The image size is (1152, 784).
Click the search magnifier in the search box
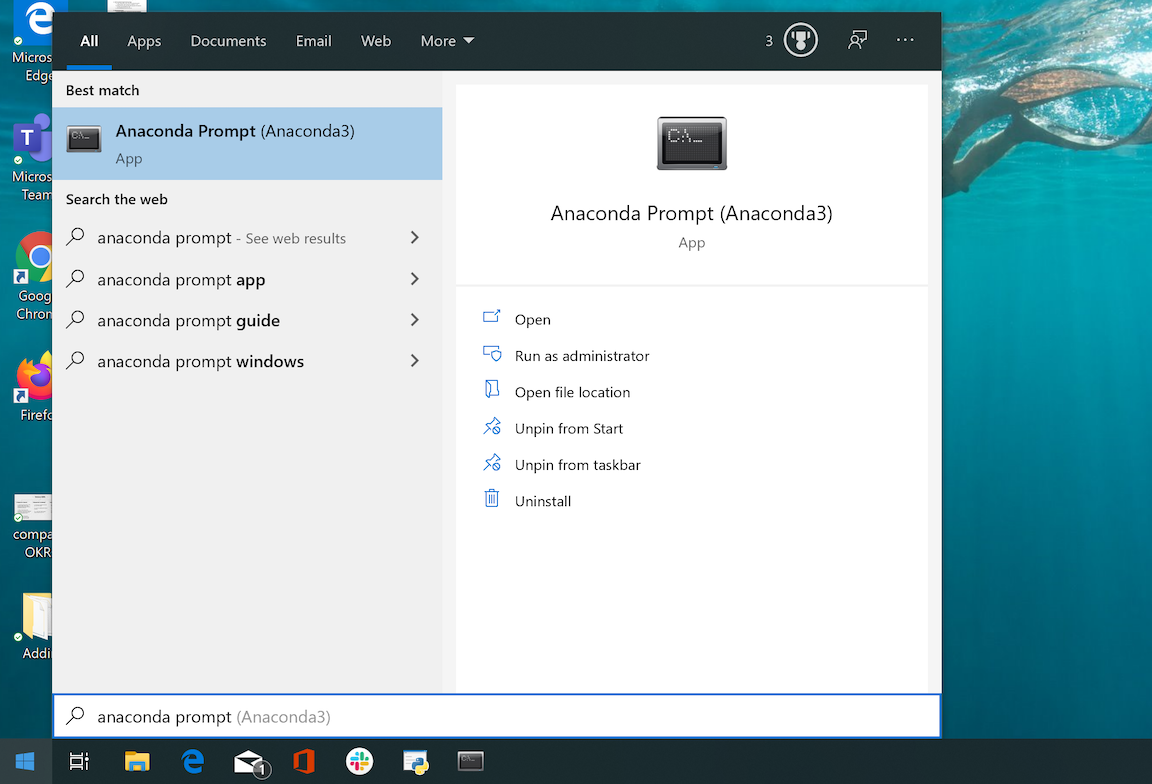[x=76, y=716]
